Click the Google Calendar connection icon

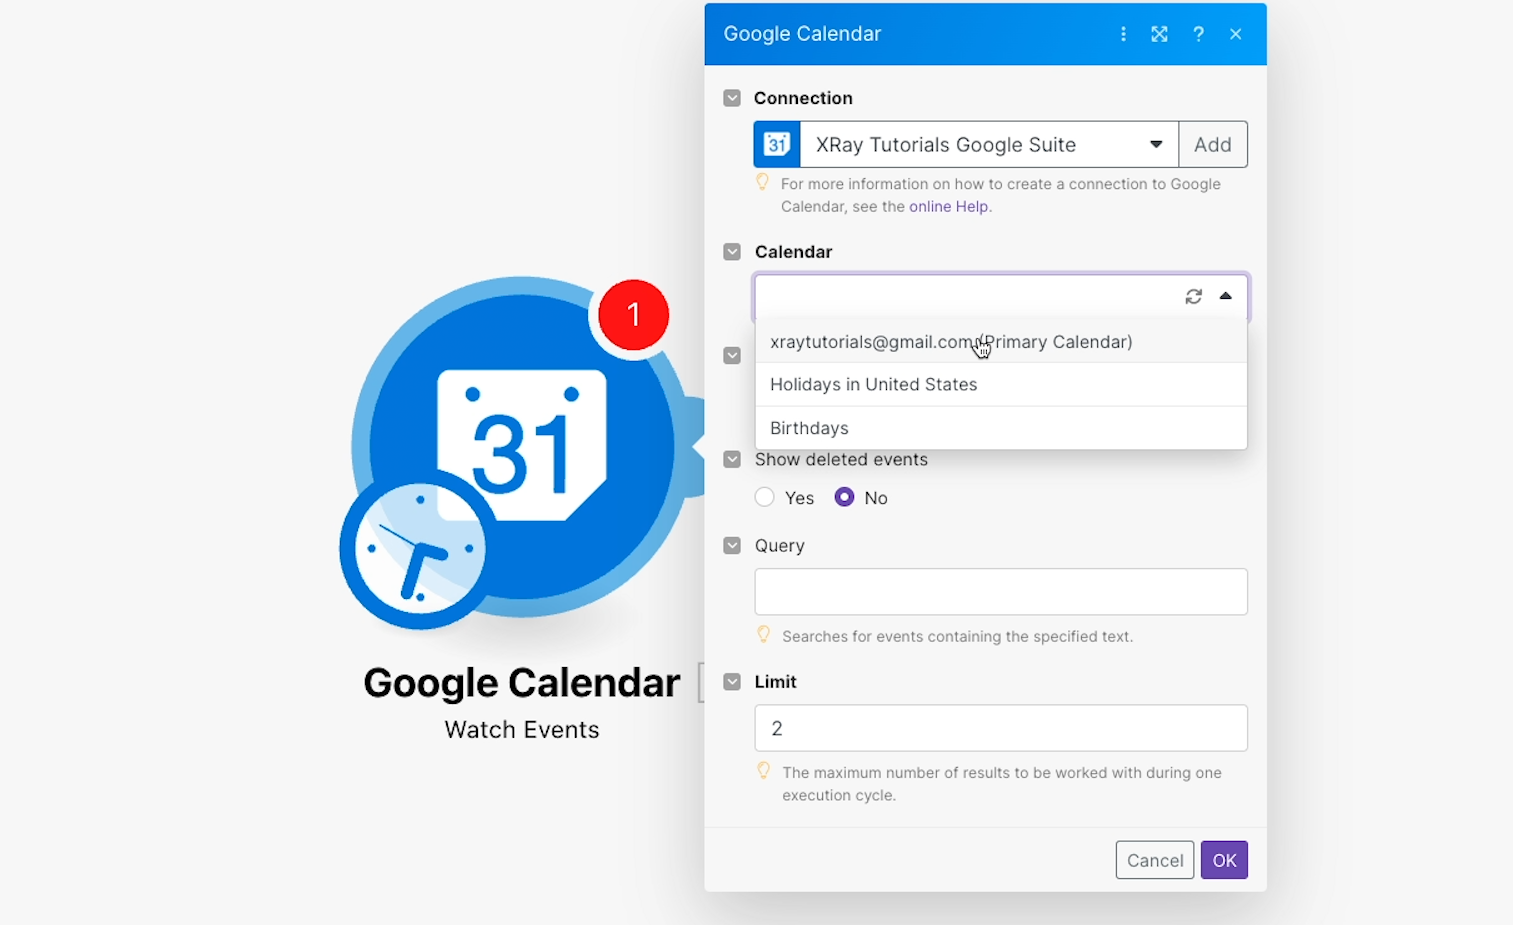tap(777, 145)
